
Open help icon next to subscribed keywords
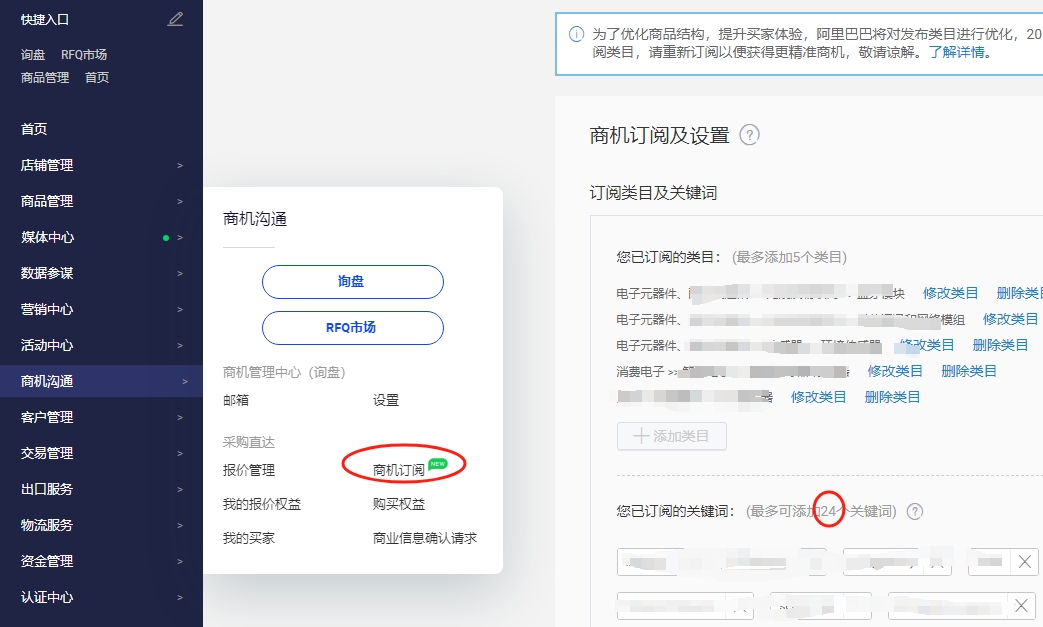pos(915,511)
